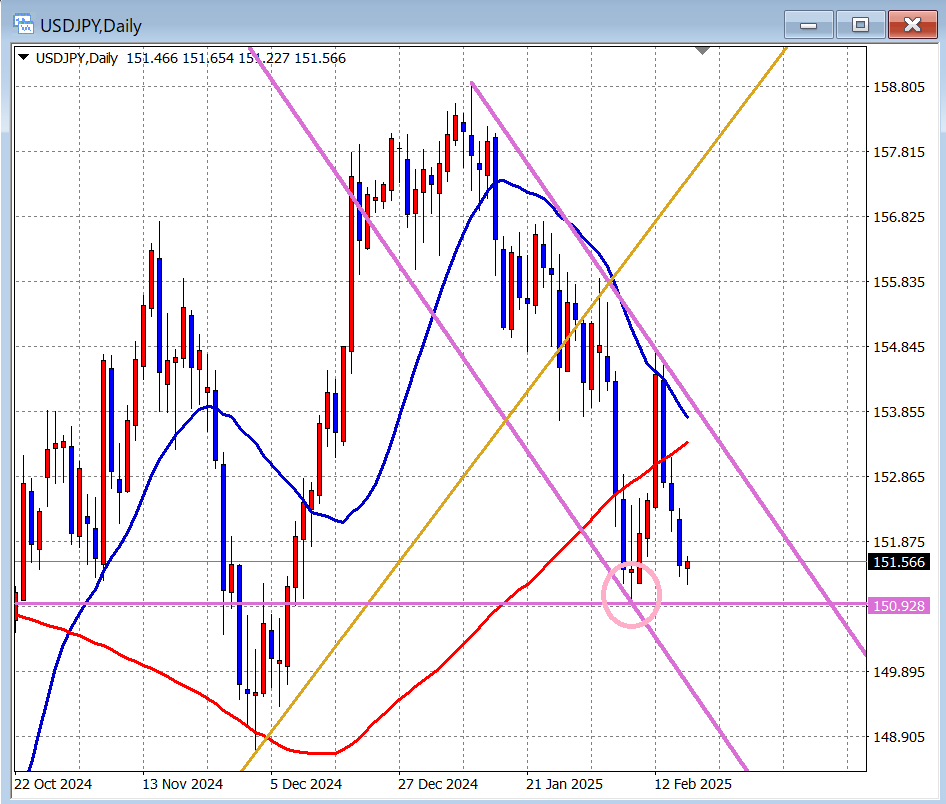Click the 158.805 price scale label
Viewport: 946px width, 804px height.
(899, 87)
